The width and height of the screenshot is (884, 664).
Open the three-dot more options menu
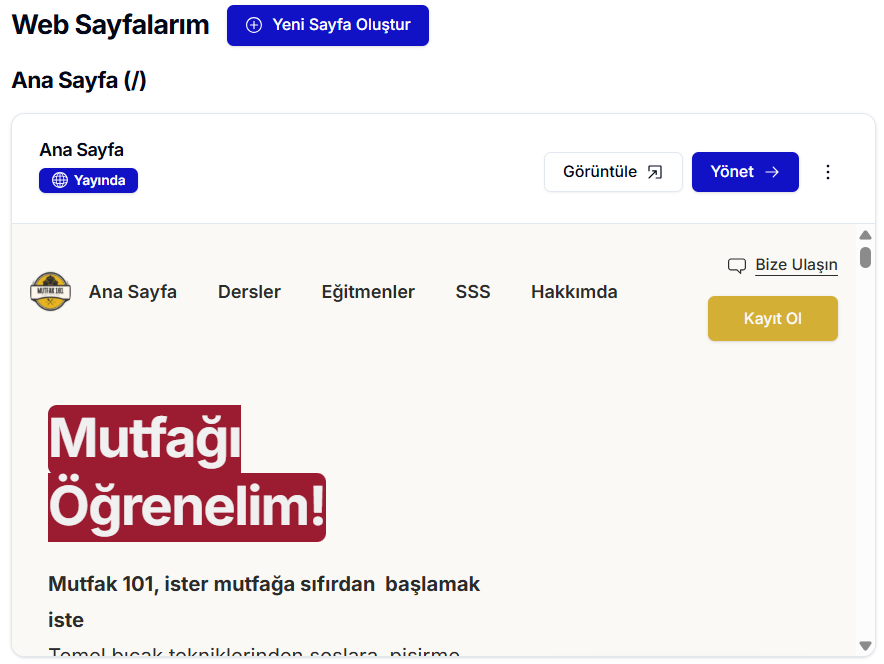click(827, 172)
